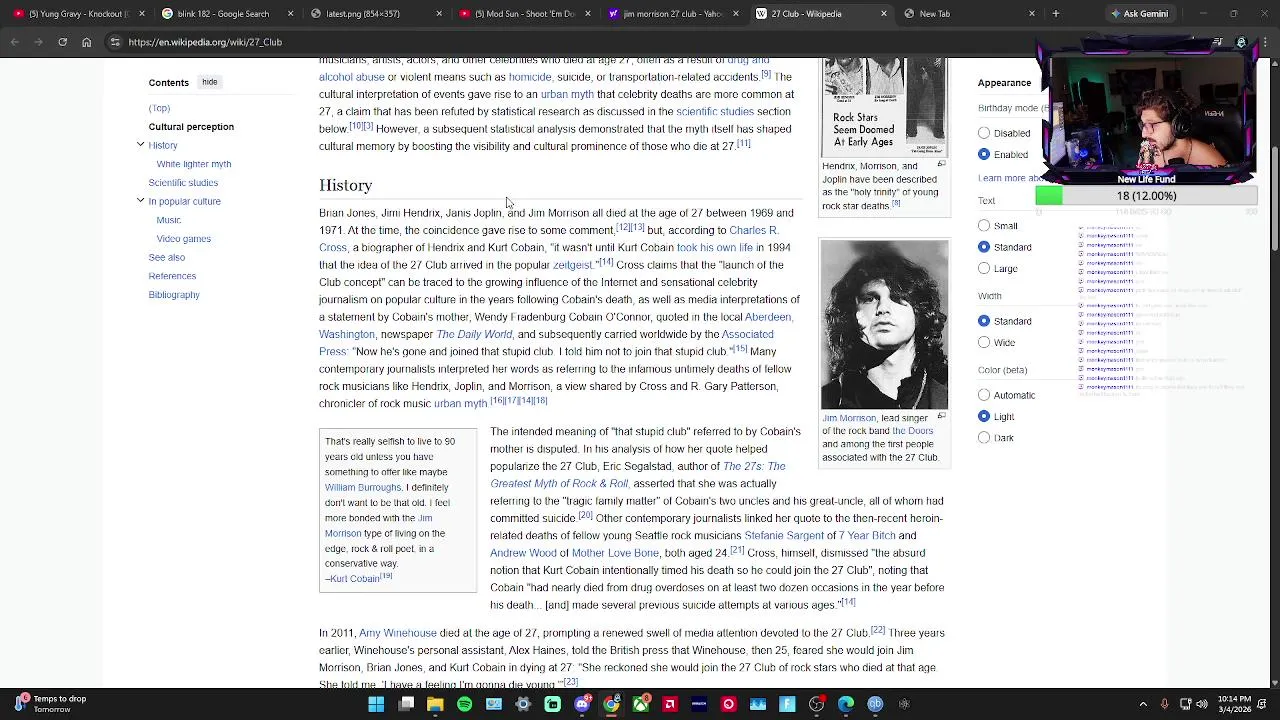This screenshot has width=1280, height=720.
Task: Open the weather widget in the taskbar
Action: (x=50, y=704)
